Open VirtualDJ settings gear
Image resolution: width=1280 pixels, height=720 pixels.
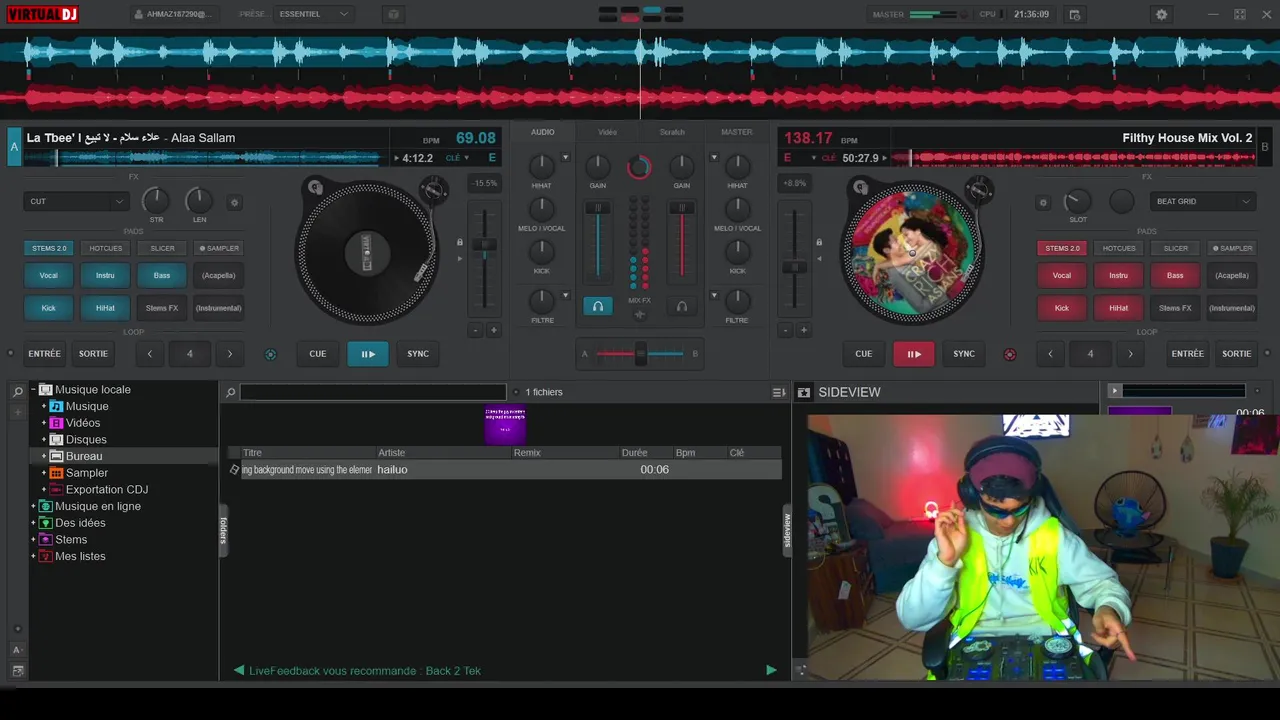pyautogui.click(x=1161, y=14)
